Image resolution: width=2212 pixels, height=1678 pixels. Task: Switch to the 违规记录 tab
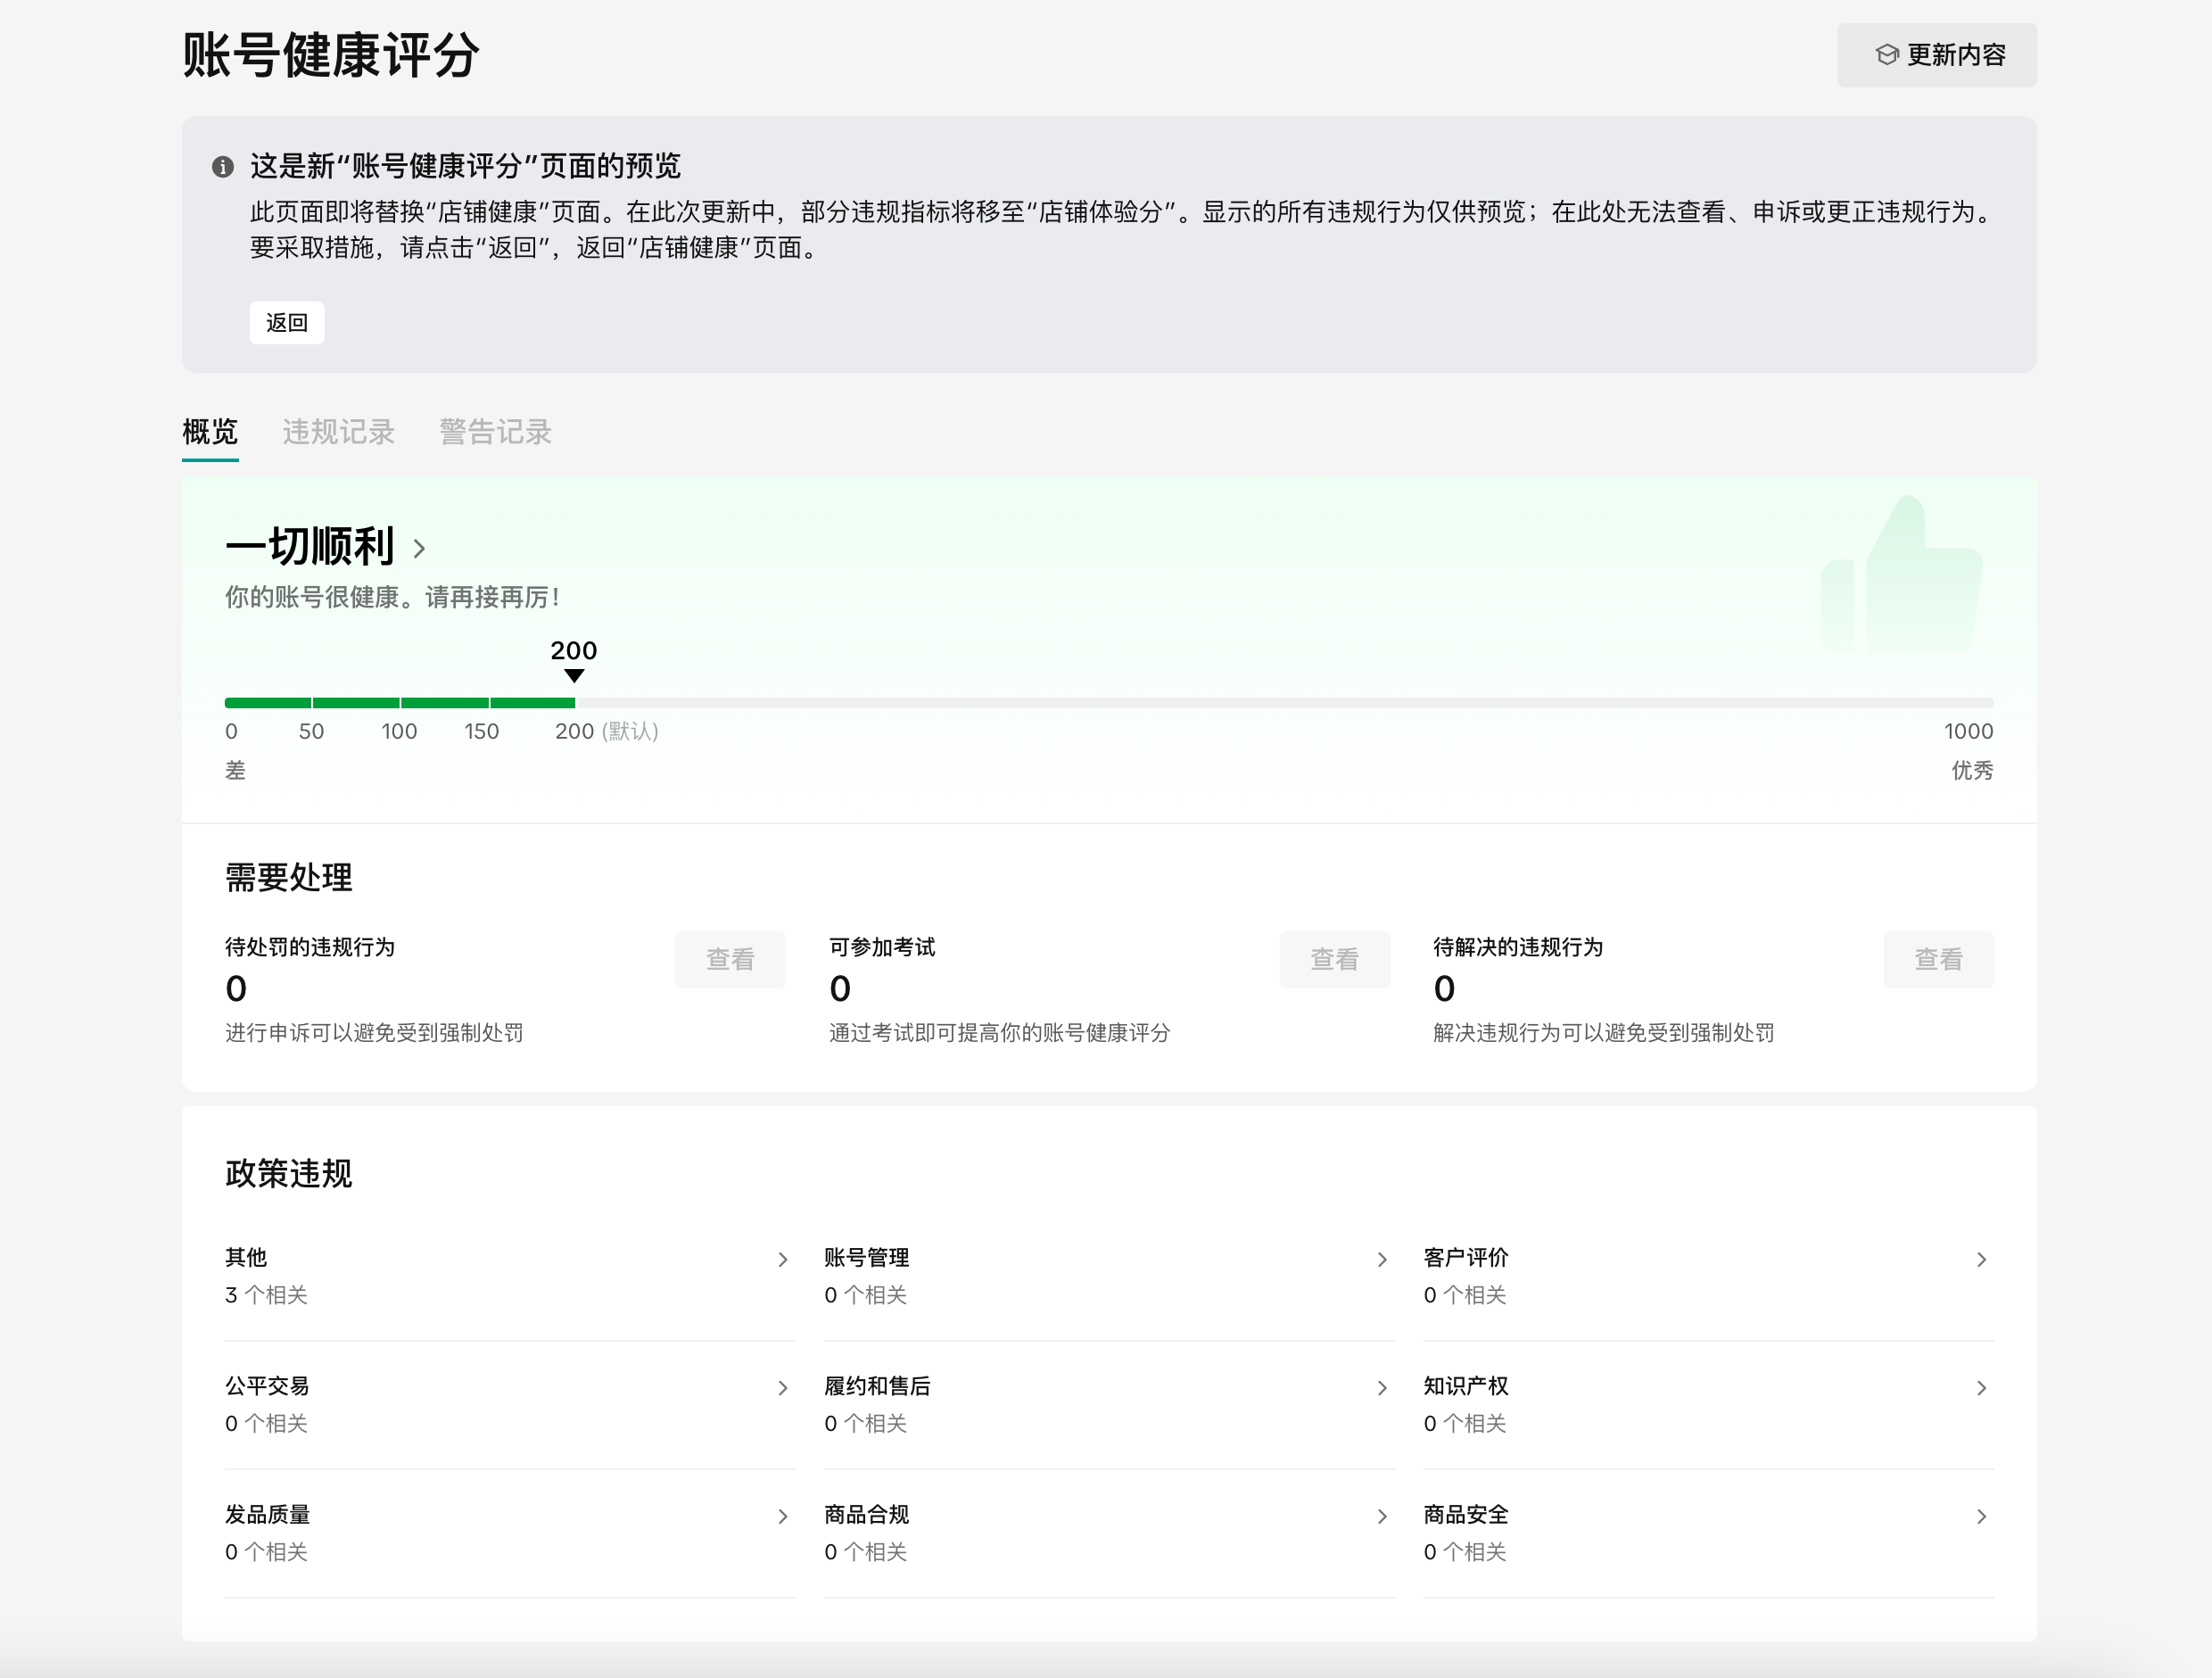pos(337,432)
